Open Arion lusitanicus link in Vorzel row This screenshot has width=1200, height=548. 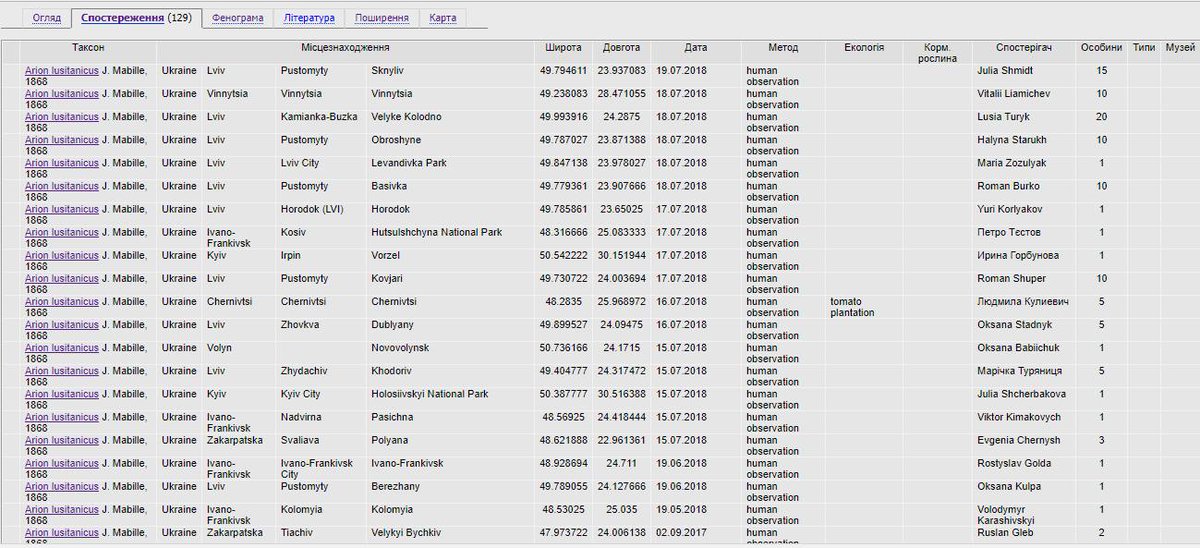coord(62,255)
